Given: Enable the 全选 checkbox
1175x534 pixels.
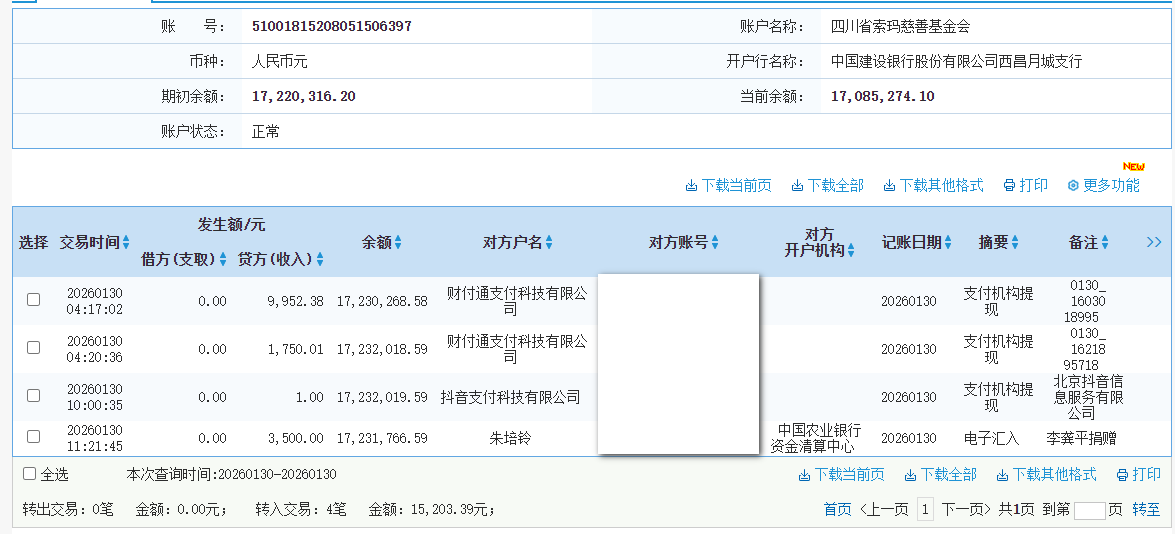Looking at the screenshot, I should point(30,474).
